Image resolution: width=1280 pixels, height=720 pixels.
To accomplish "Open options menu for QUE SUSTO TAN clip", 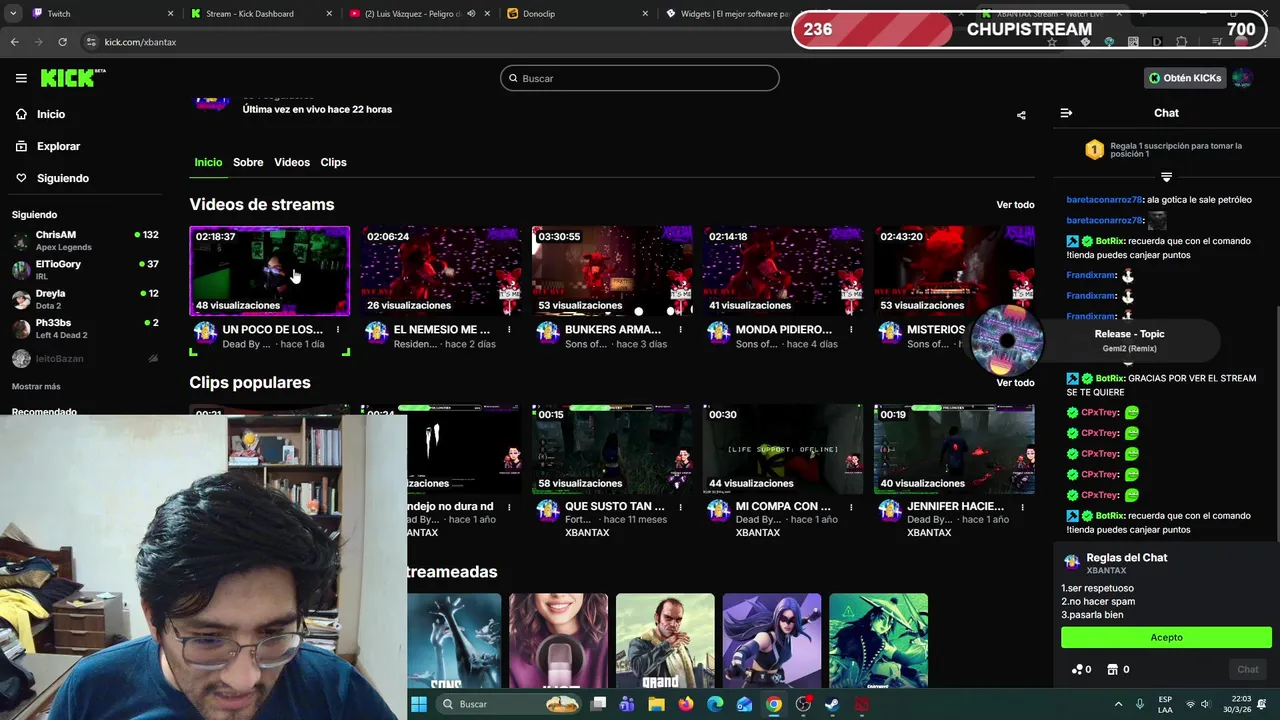I will pos(680,507).
